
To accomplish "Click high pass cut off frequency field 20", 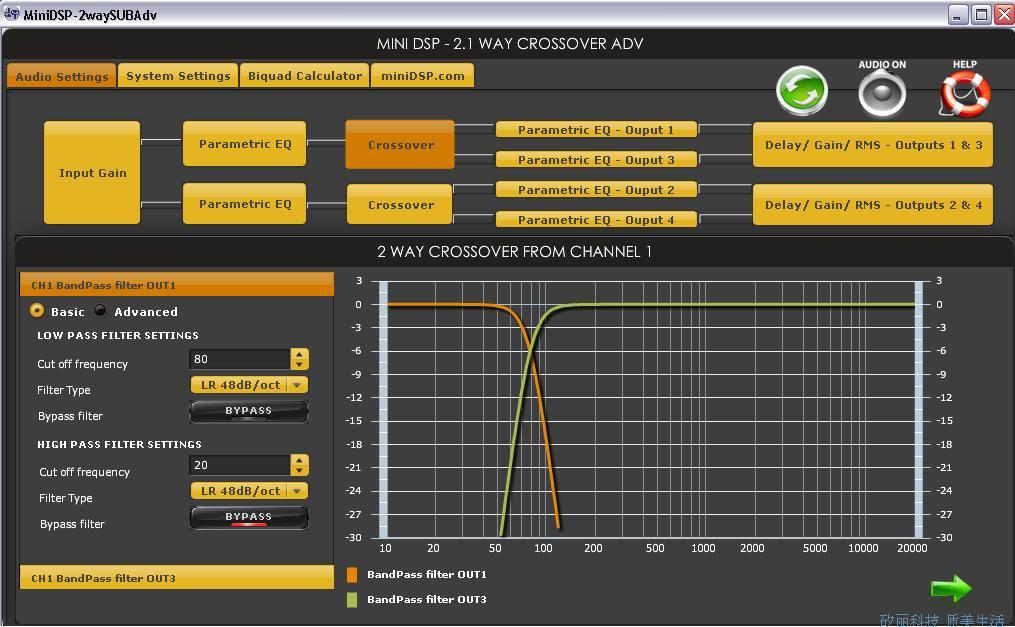I will [240, 465].
